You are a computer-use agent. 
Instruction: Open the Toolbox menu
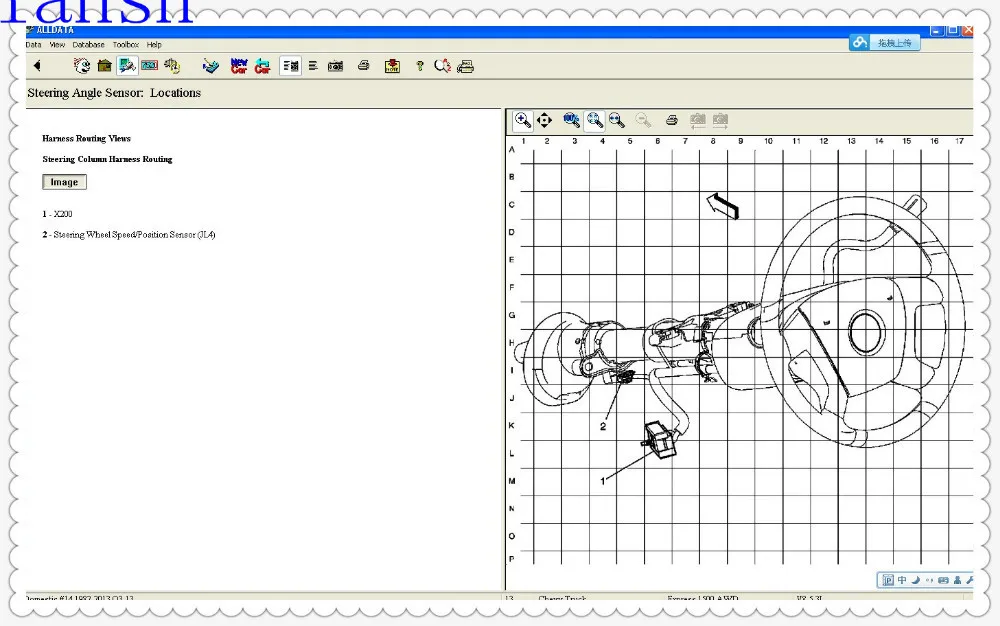[x=126, y=45]
